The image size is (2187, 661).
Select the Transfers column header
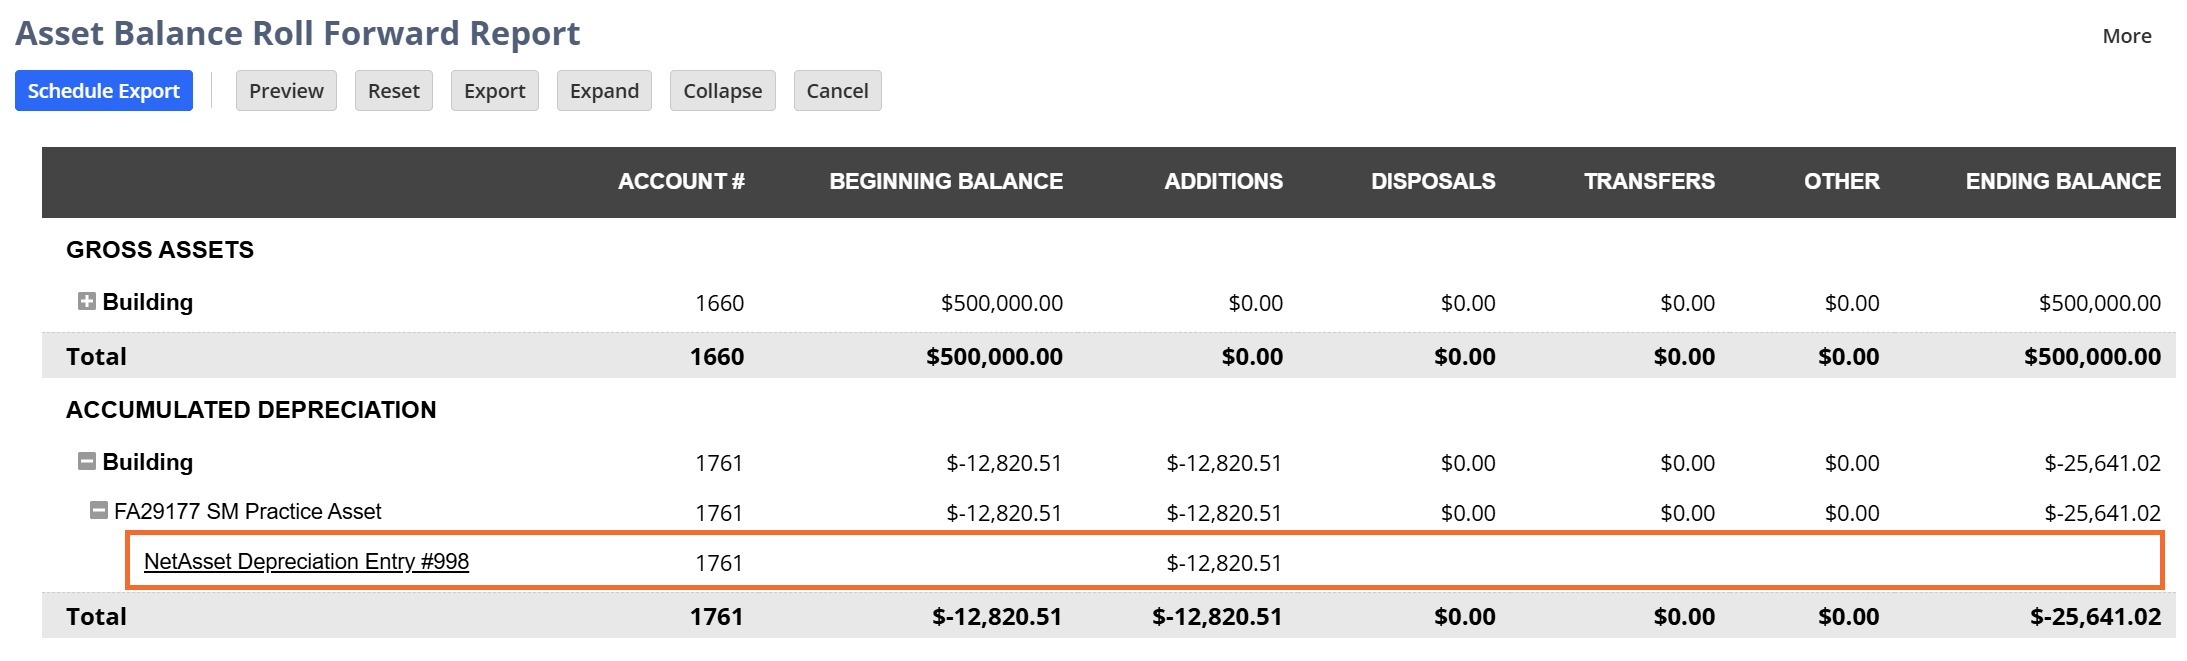[x=1649, y=181]
